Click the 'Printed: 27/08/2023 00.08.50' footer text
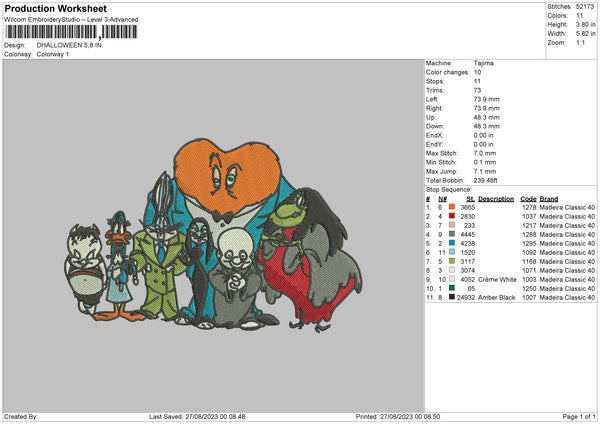Viewport: 600px width, 424px height. click(398, 416)
